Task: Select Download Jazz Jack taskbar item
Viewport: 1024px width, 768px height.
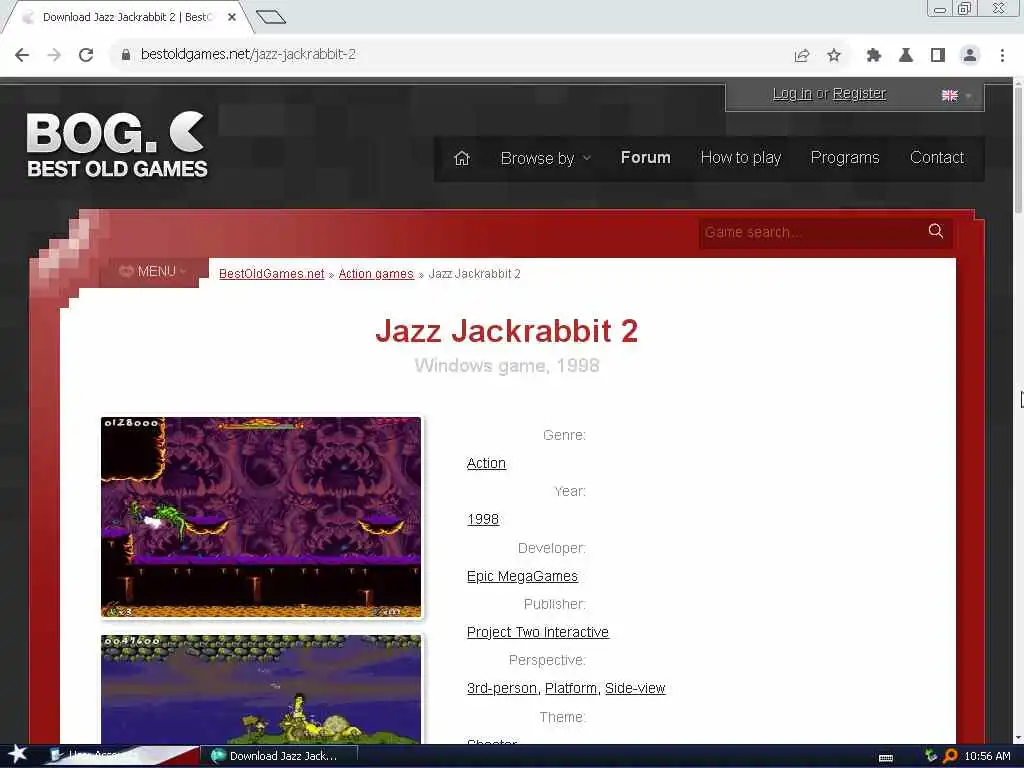Action: pyautogui.click(x=280, y=756)
